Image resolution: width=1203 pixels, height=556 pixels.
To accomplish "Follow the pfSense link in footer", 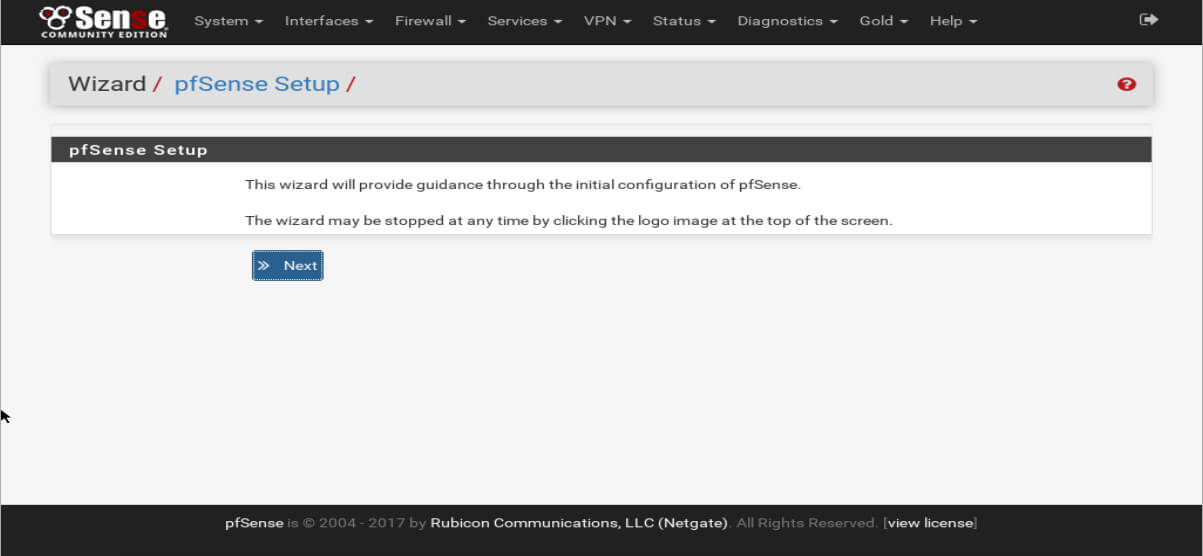I will [x=254, y=523].
